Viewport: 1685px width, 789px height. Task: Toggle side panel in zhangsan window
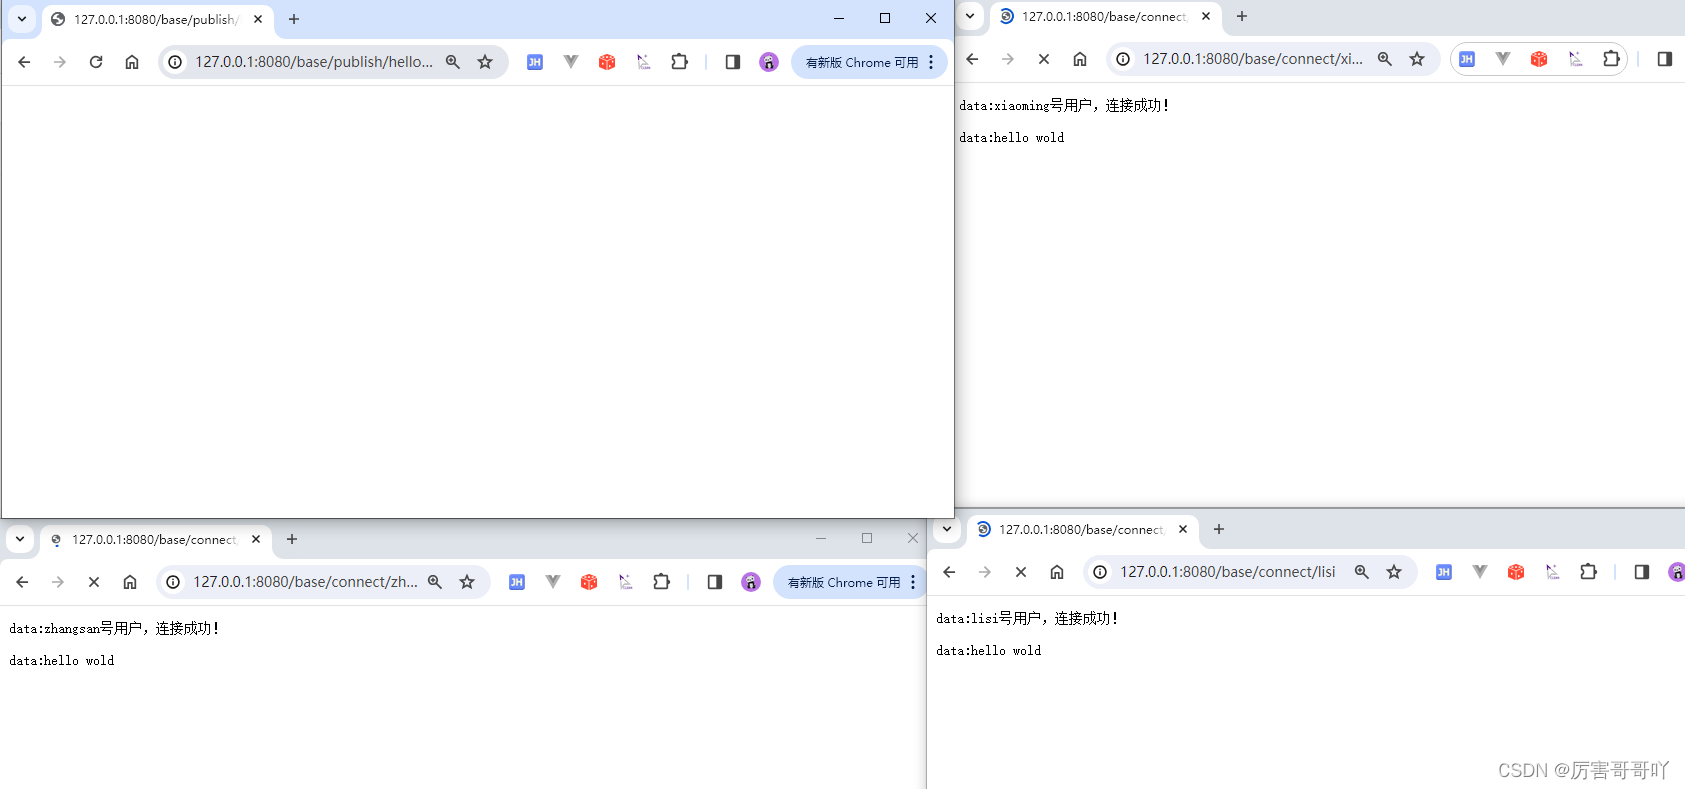click(715, 582)
